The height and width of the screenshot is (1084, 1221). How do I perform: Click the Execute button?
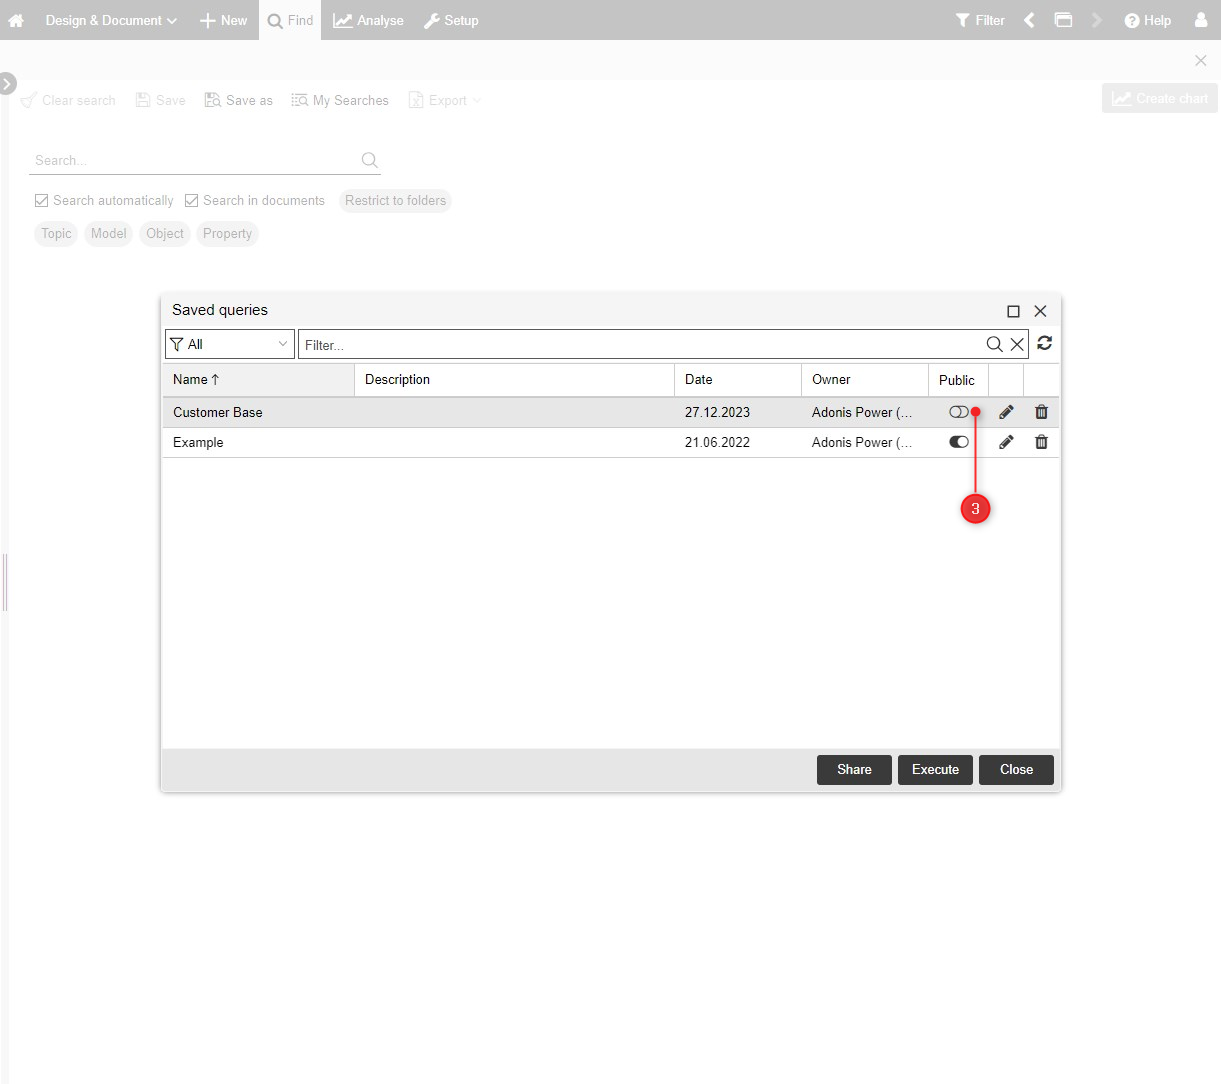tap(935, 770)
